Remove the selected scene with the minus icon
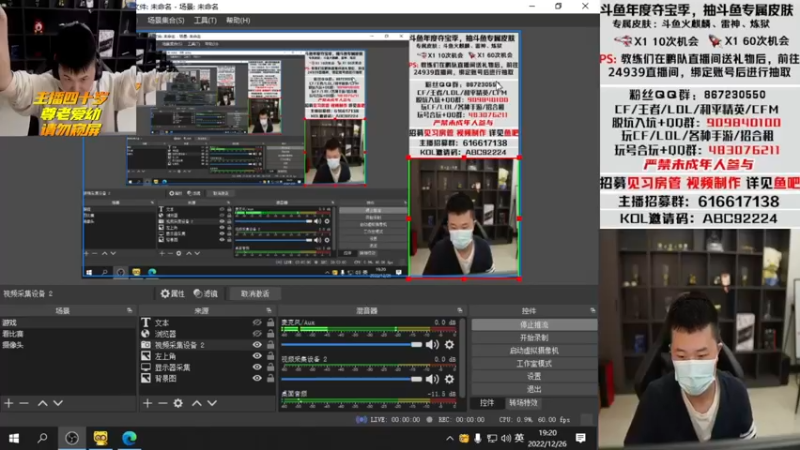800x450 pixels. click(x=24, y=403)
